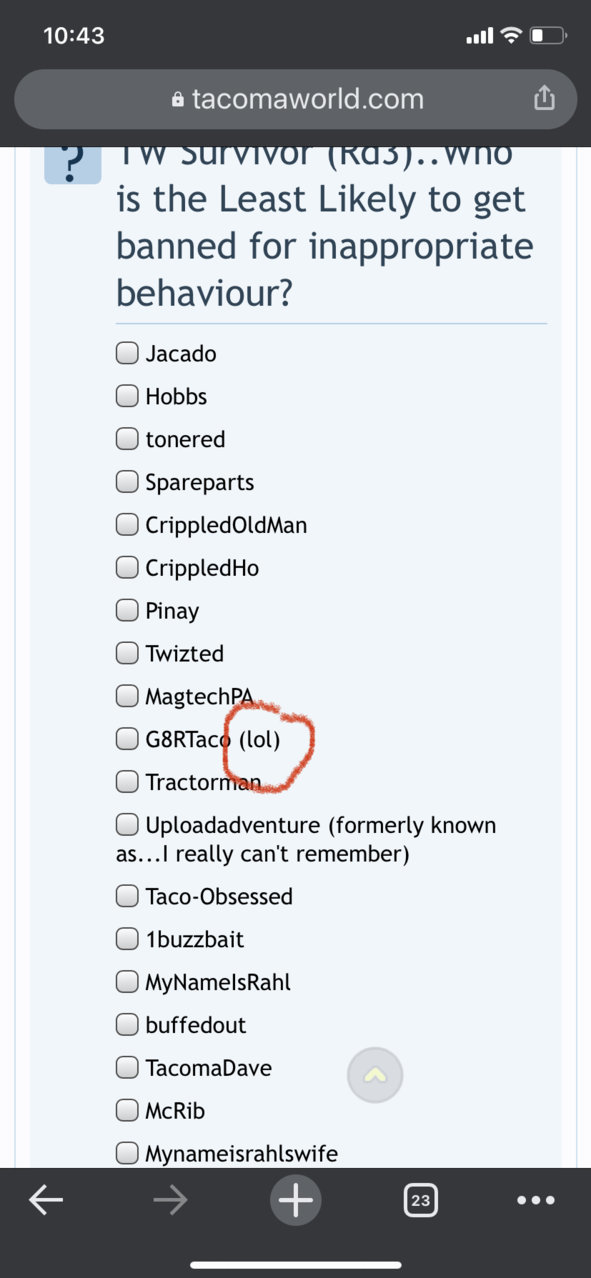The height and width of the screenshot is (1278, 591).
Task: Check the Hobbs poll option
Action: (x=127, y=396)
